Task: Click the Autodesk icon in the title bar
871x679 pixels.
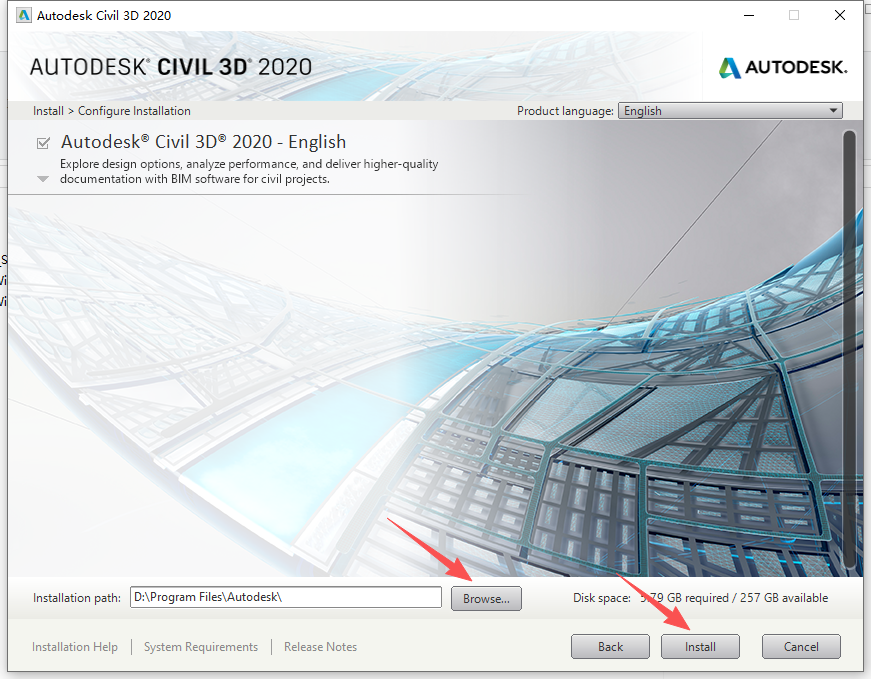Action: click(x=23, y=15)
